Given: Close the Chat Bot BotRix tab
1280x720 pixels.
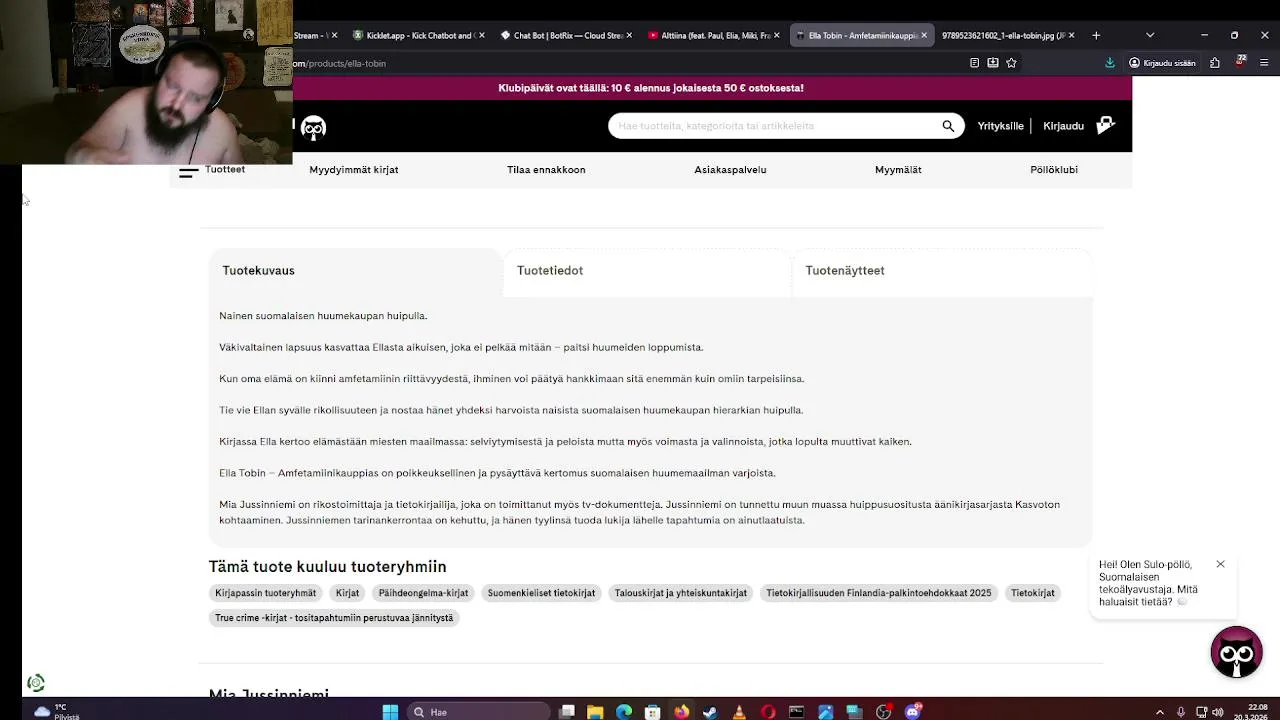Looking at the screenshot, I should (629, 35).
